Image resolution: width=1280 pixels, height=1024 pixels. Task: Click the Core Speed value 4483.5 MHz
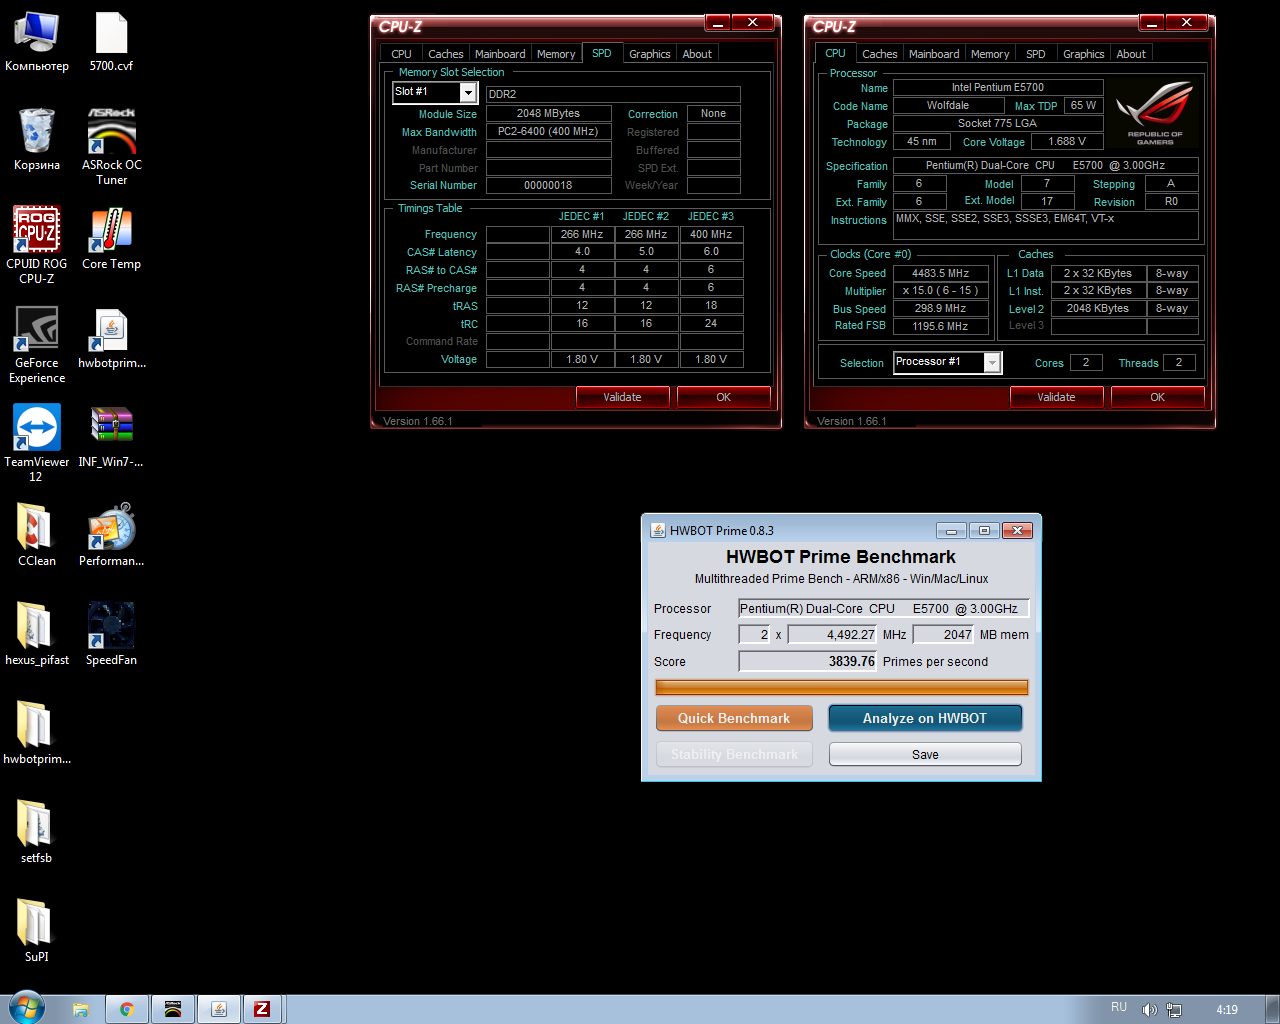coord(940,273)
